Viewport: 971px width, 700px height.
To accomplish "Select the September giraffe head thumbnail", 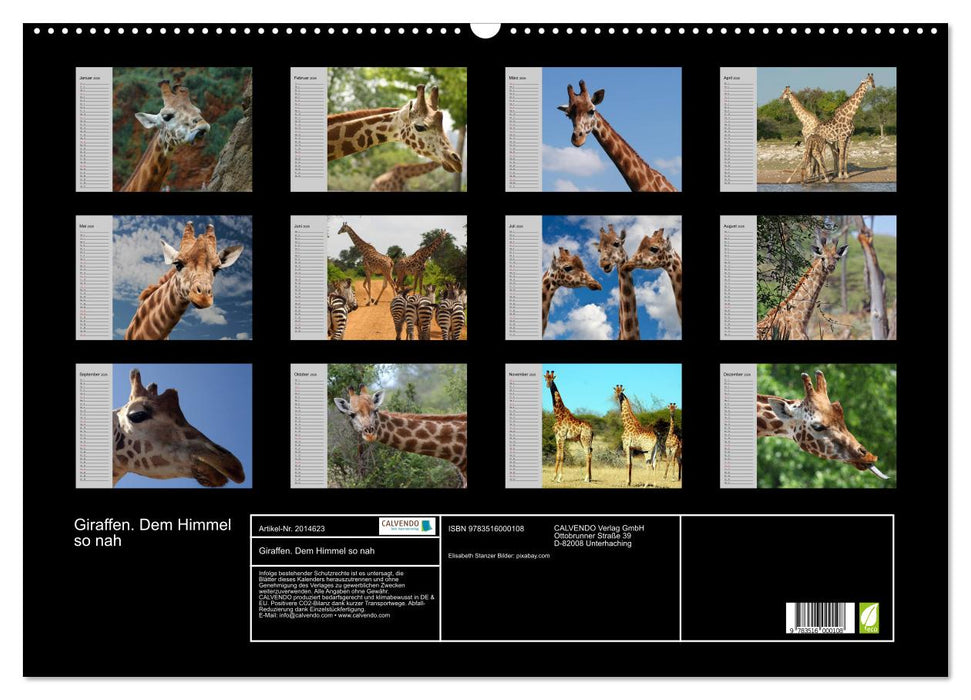I will click(170, 425).
